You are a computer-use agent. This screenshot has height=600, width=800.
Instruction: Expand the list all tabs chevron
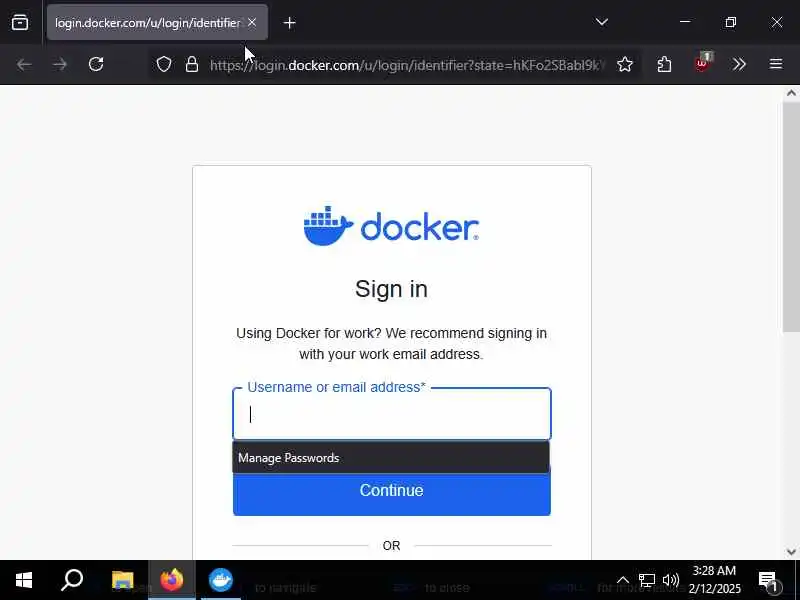pos(602,22)
